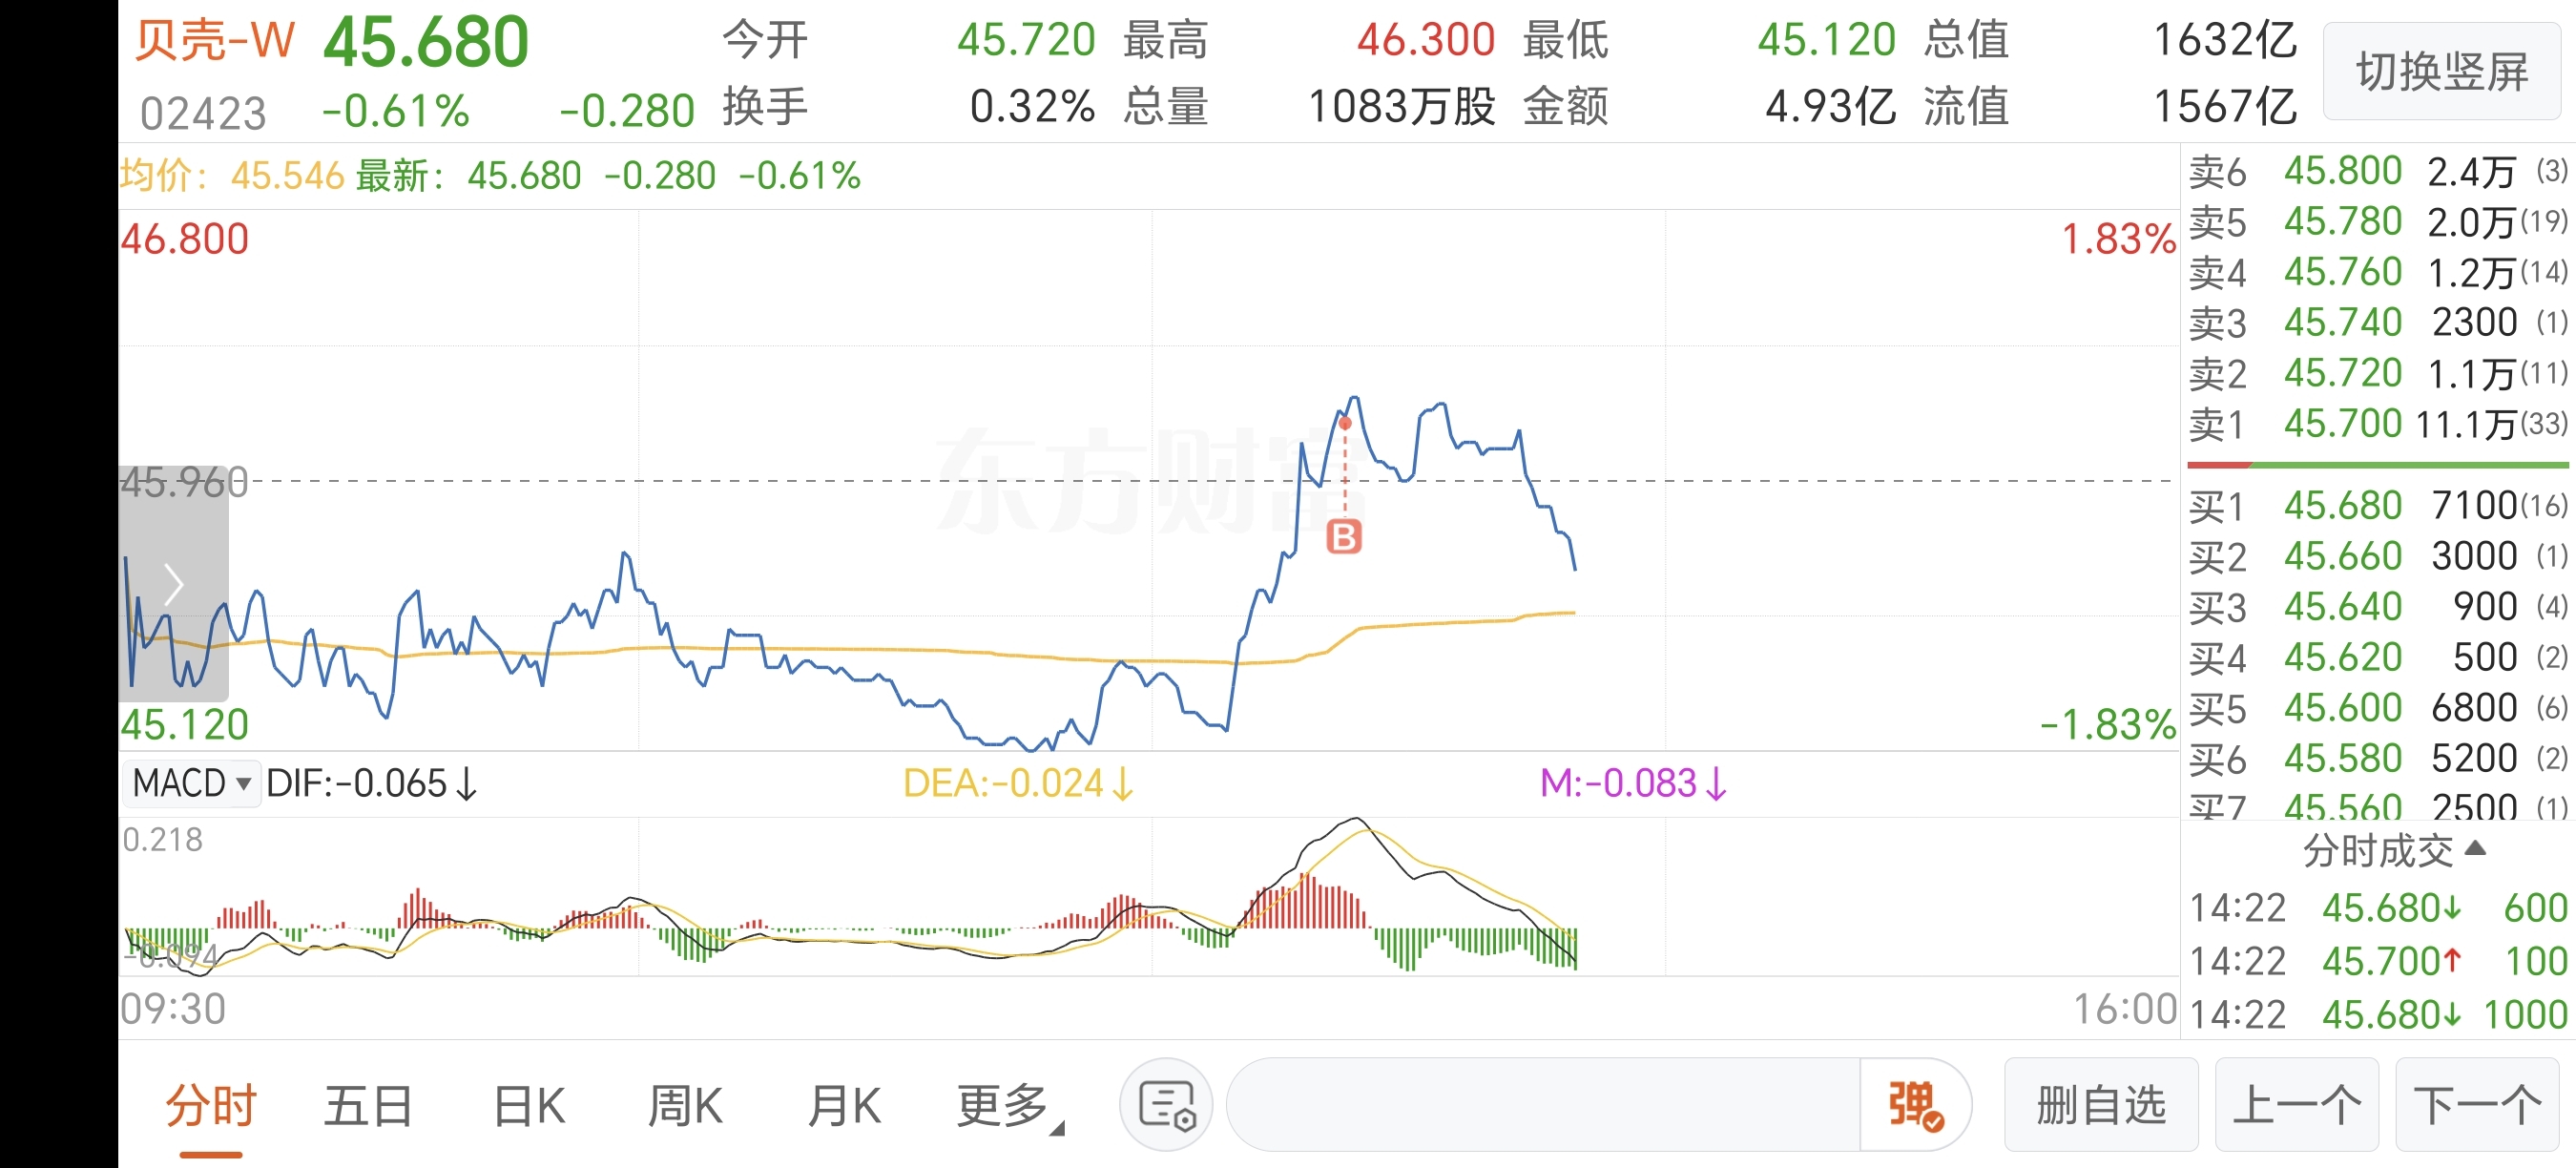Tap the news notes icon beside input field

tap(1166, 1105)
